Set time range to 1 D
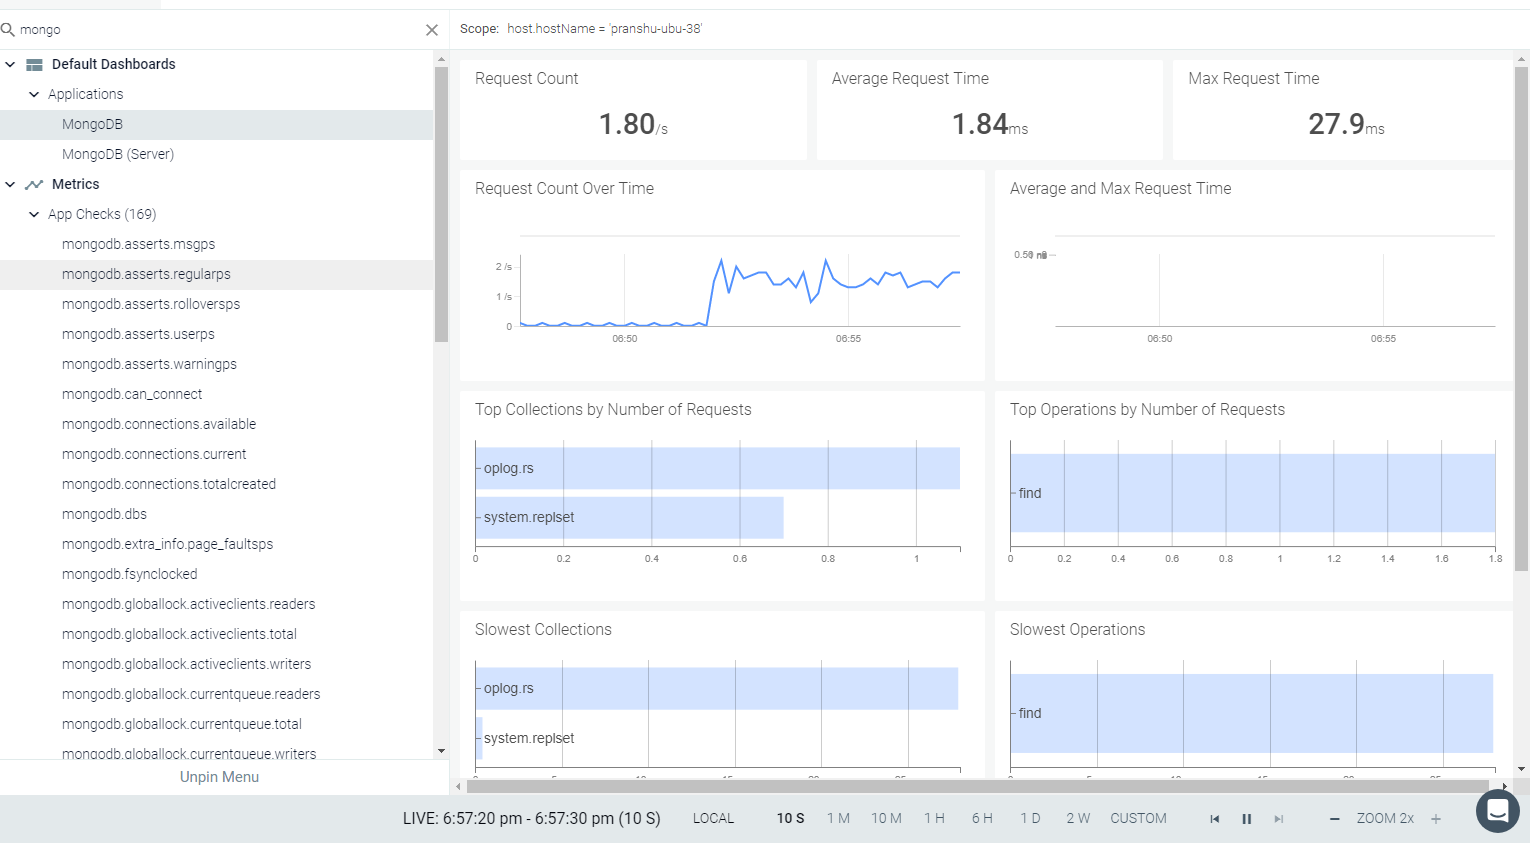The image size is (1530, 843). [x=1030, y=818]
